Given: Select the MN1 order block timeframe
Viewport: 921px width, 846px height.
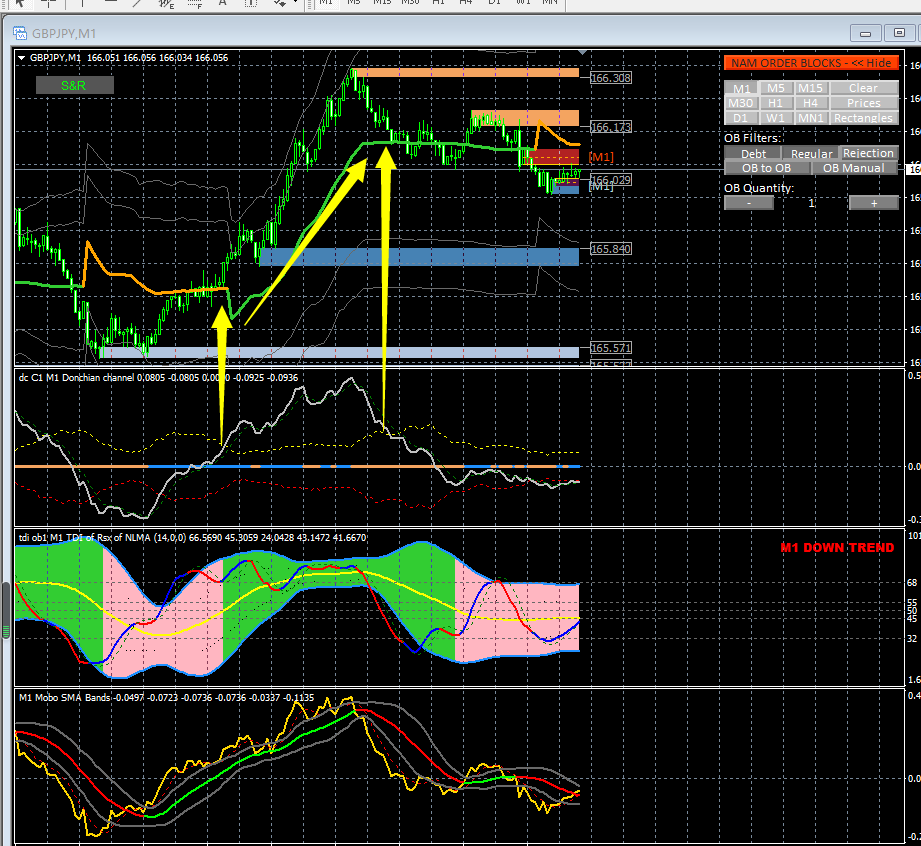Looking at the screenshot, I should pyautogui.click(x=811, y=118).
